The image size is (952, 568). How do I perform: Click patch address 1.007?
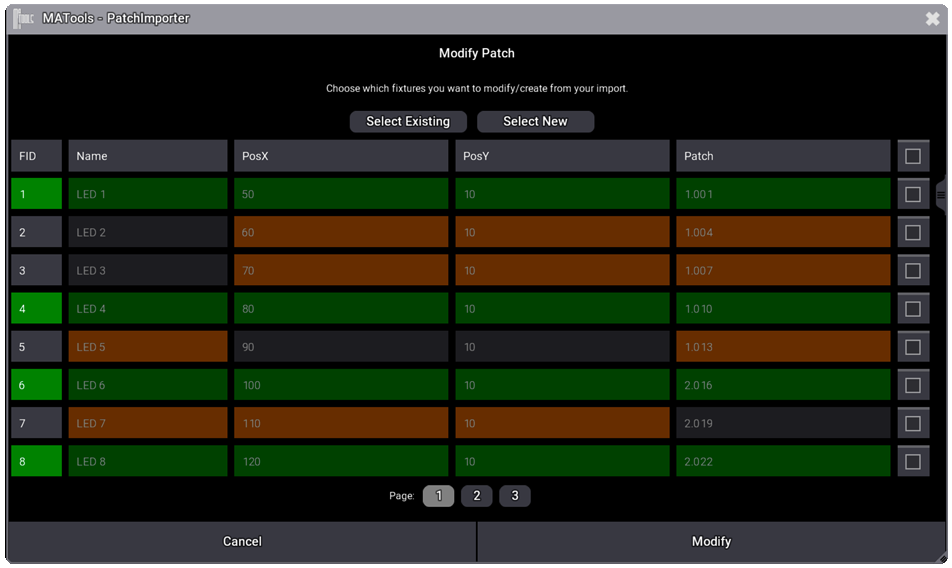tap(783, 271)
